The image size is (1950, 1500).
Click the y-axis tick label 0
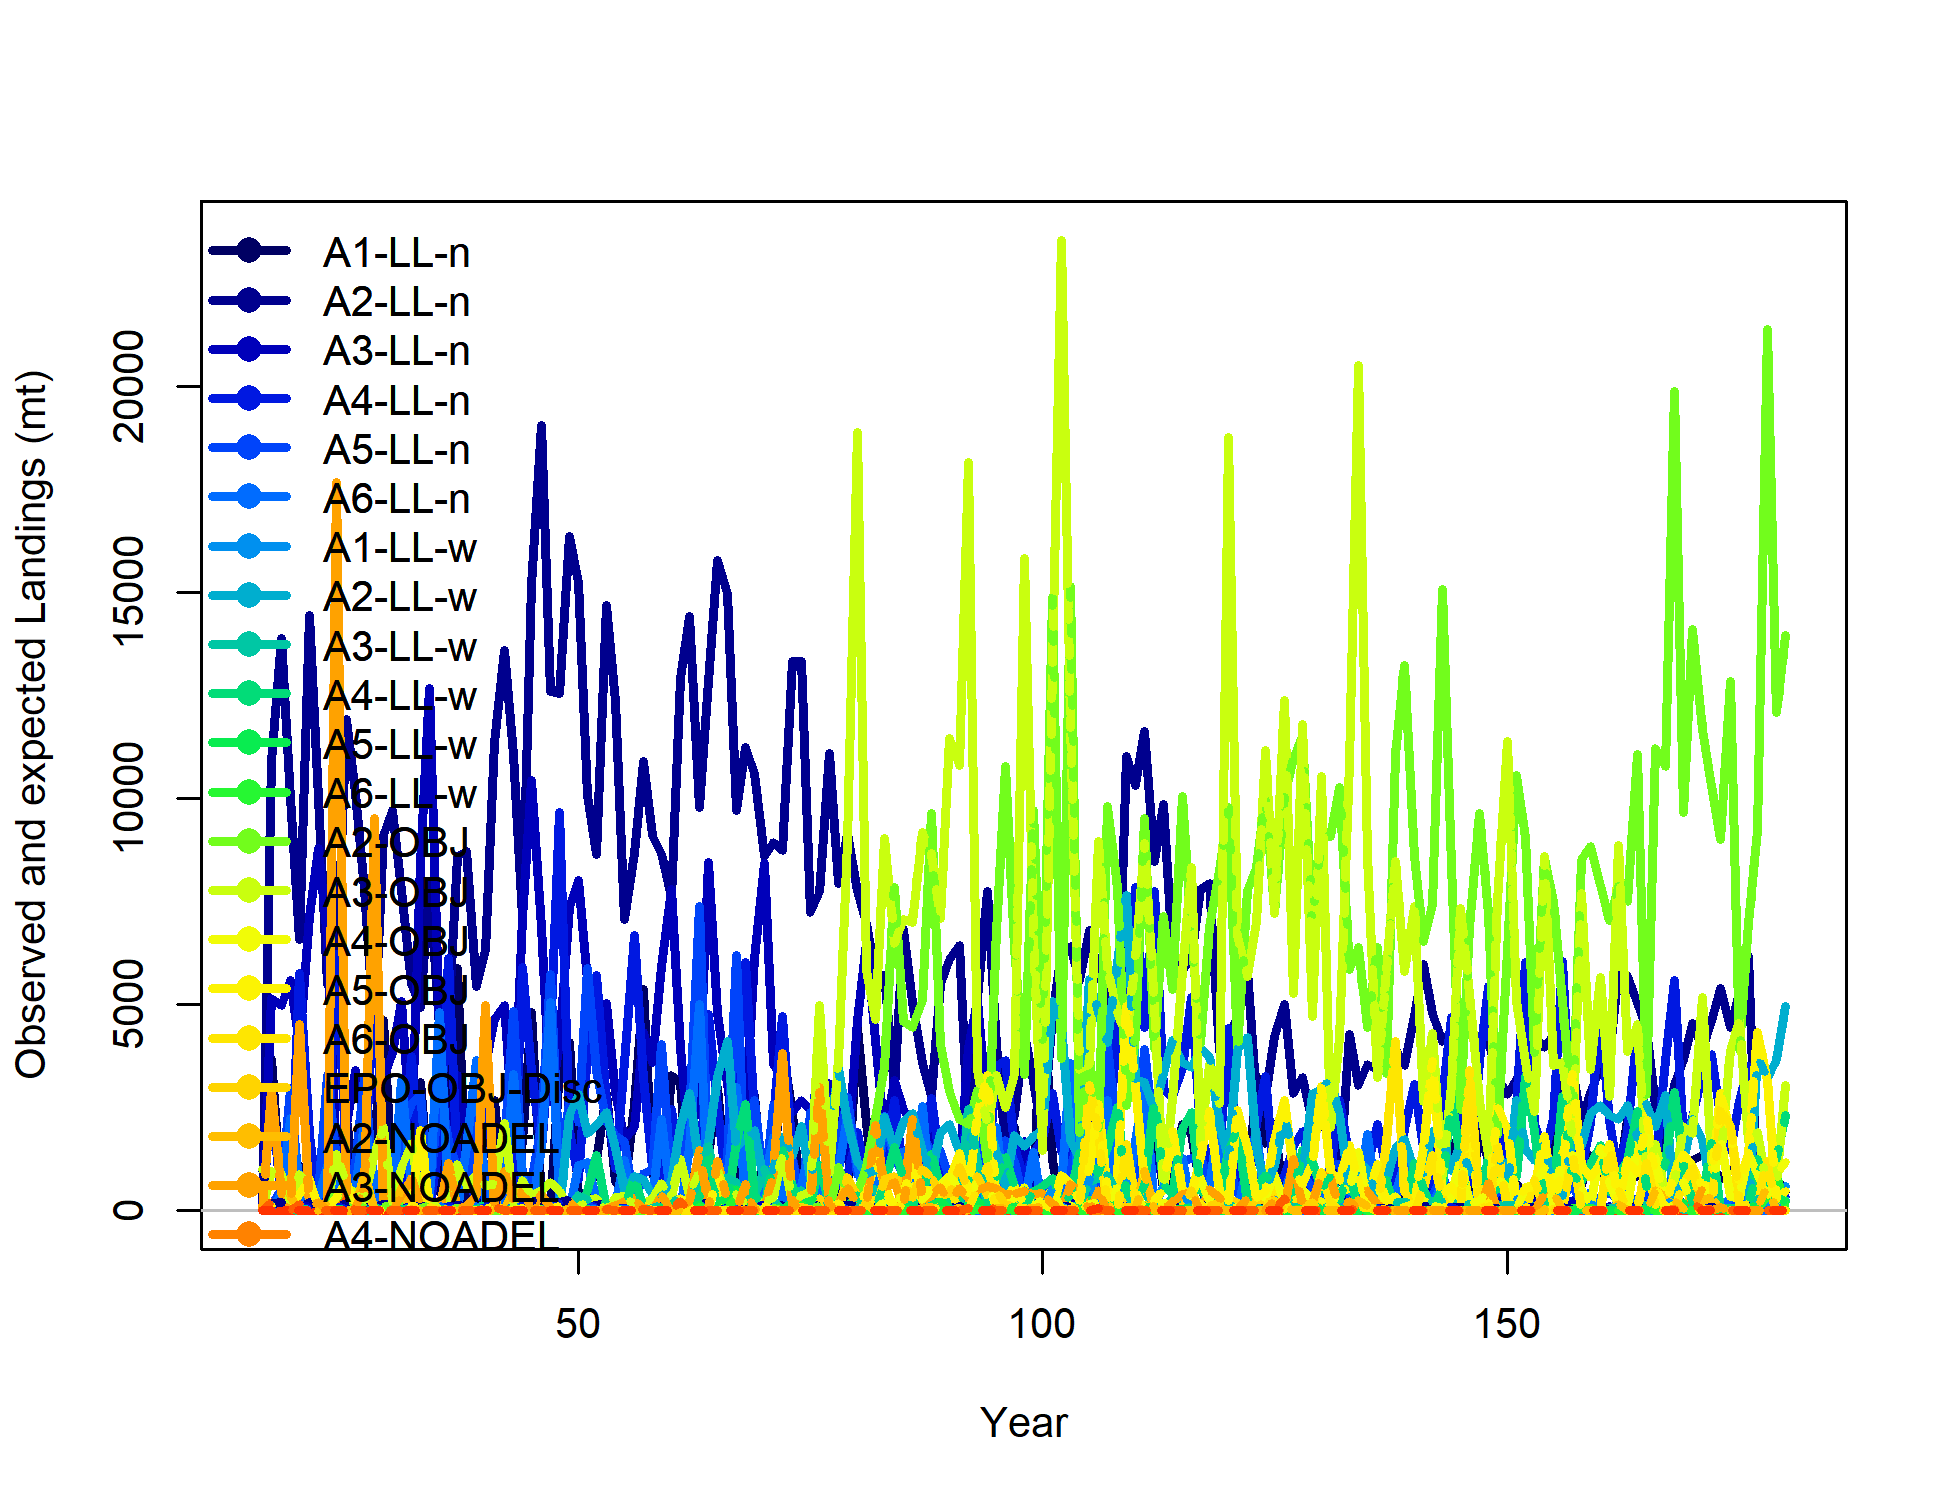point(129,1210)
